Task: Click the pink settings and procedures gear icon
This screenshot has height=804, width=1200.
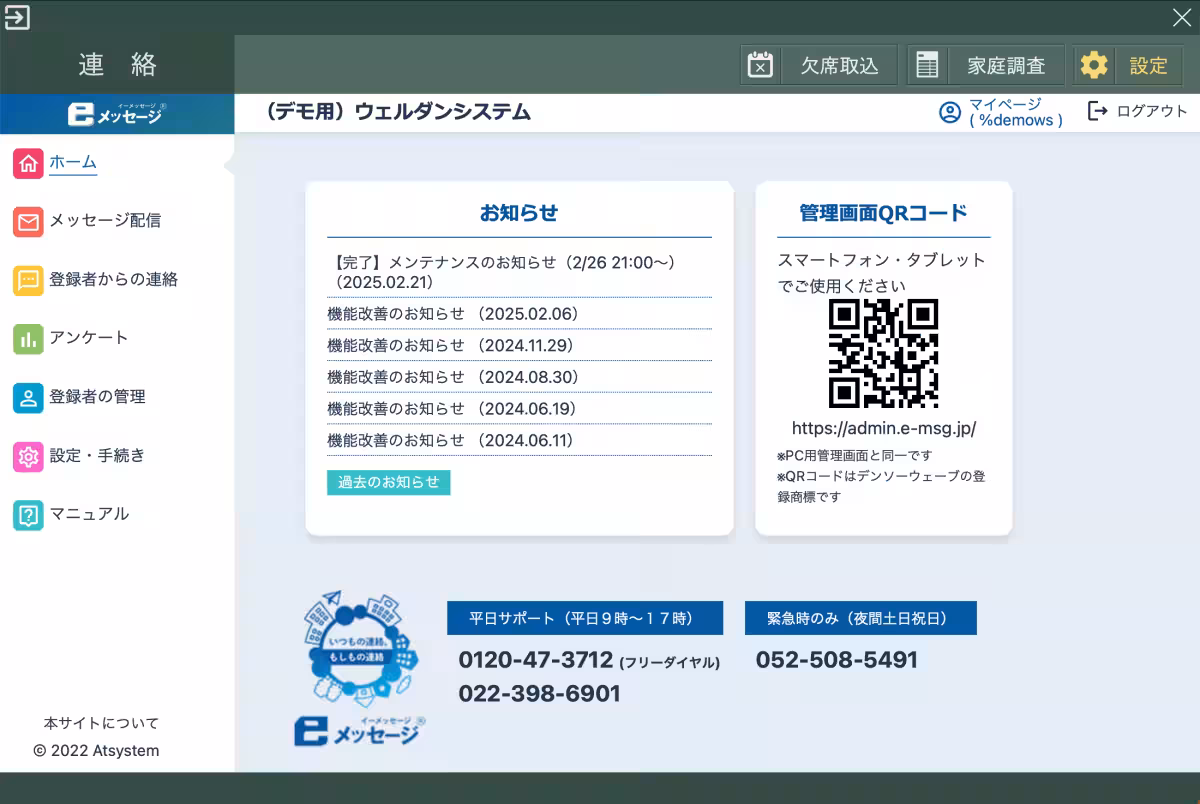Action: point(28,456)
